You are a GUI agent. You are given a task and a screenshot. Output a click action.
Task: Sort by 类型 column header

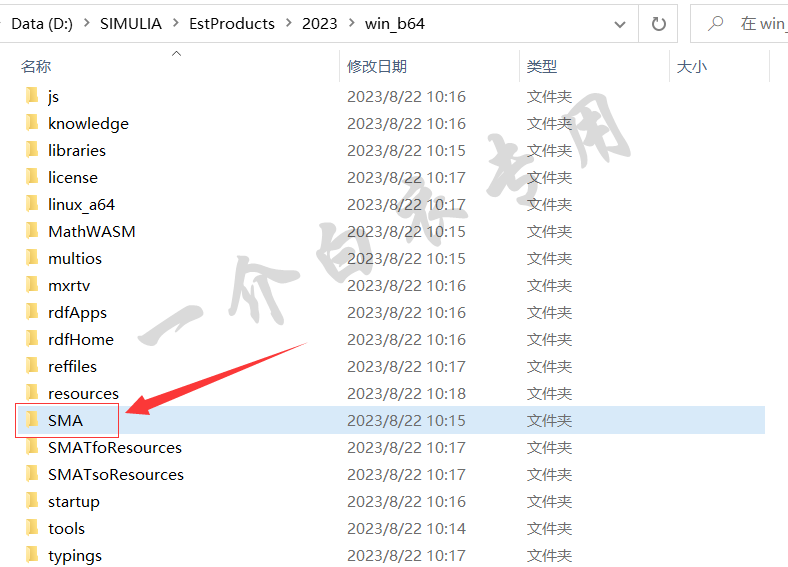point(542,66)
